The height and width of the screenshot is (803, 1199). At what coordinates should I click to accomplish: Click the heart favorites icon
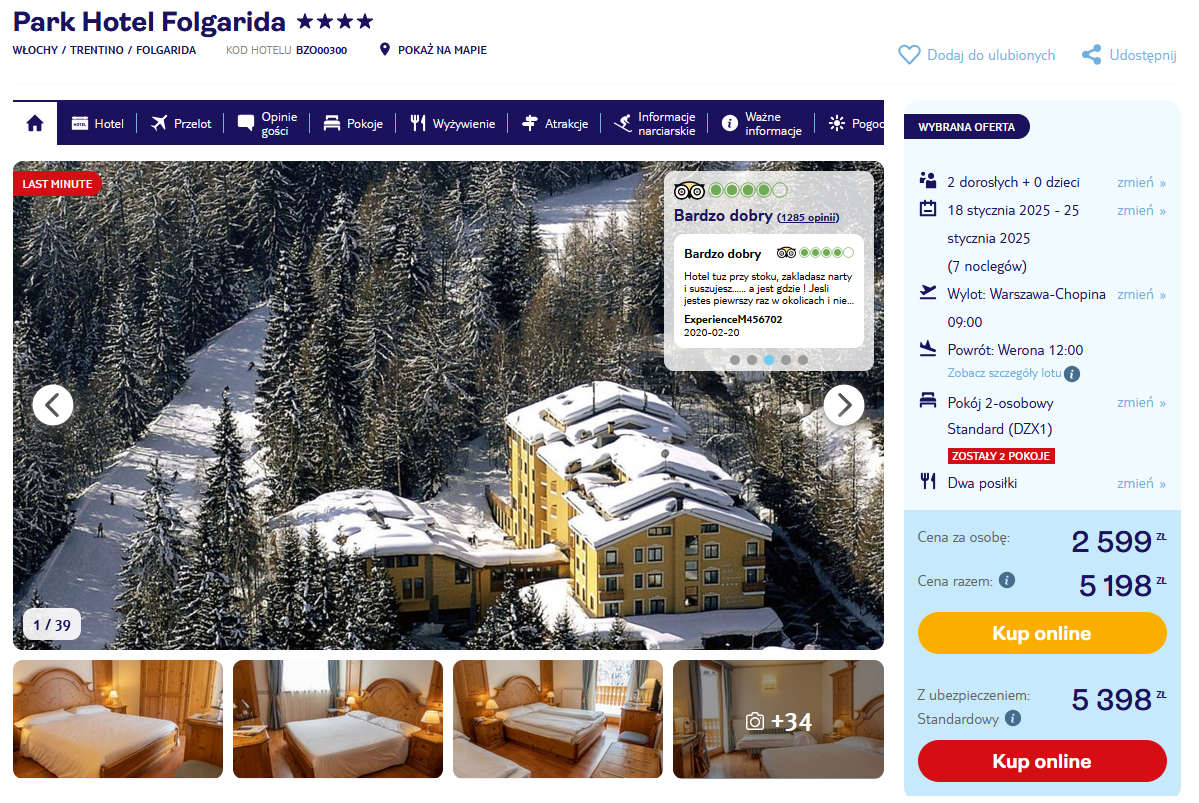pyautogui.click(x=908, y=55)
